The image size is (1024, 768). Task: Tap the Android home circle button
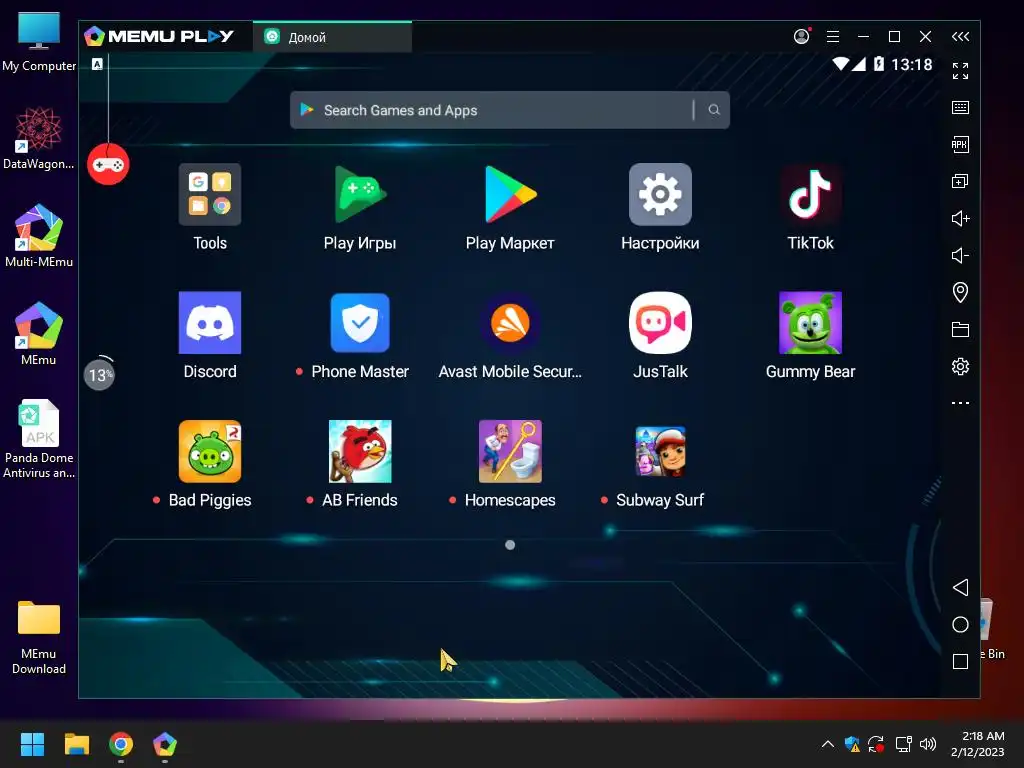pyautogui.click(x=960, y=624)
